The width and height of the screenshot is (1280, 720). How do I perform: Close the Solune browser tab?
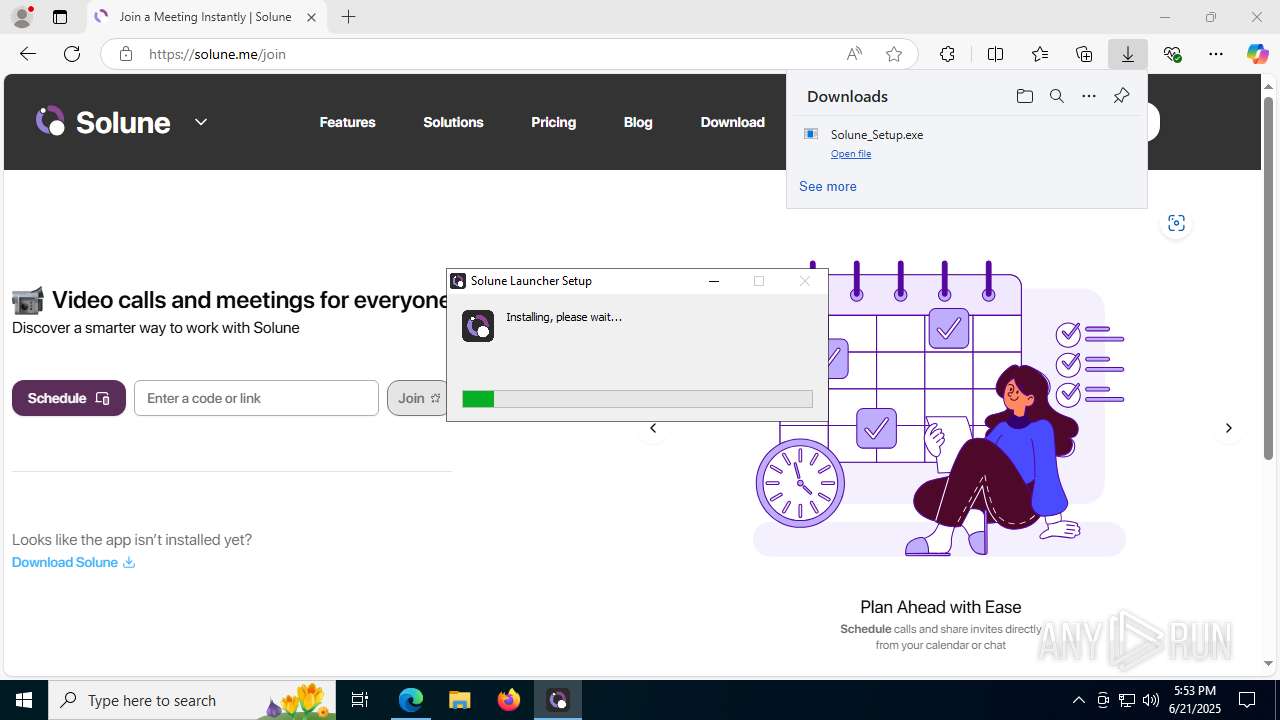311,17
